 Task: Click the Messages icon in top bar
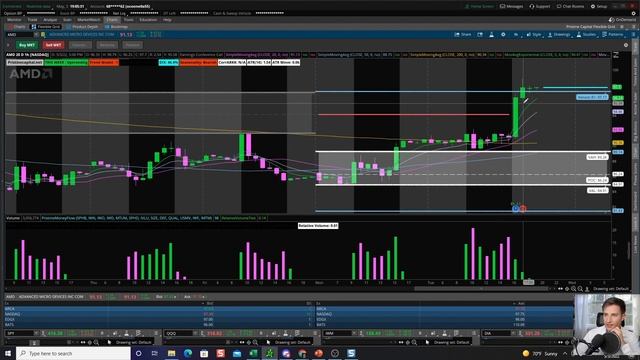click(511, 7)
